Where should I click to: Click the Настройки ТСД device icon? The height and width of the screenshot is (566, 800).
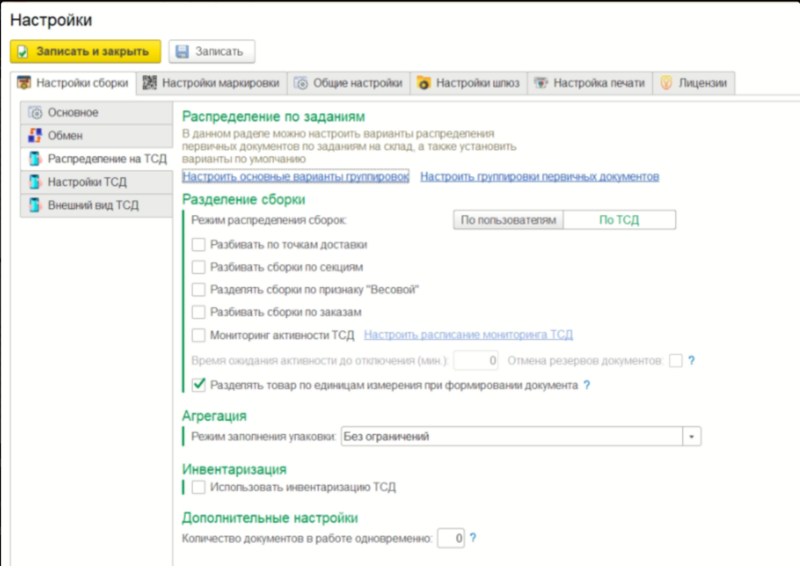[x=34, y=182]
